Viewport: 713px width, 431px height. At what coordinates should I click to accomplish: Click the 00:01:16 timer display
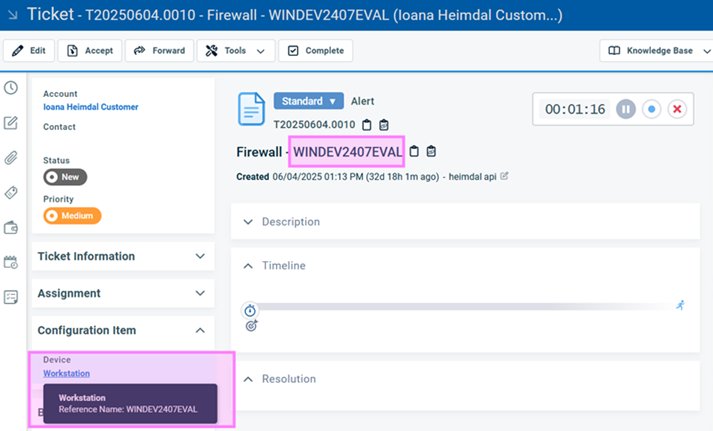point(575,109)
